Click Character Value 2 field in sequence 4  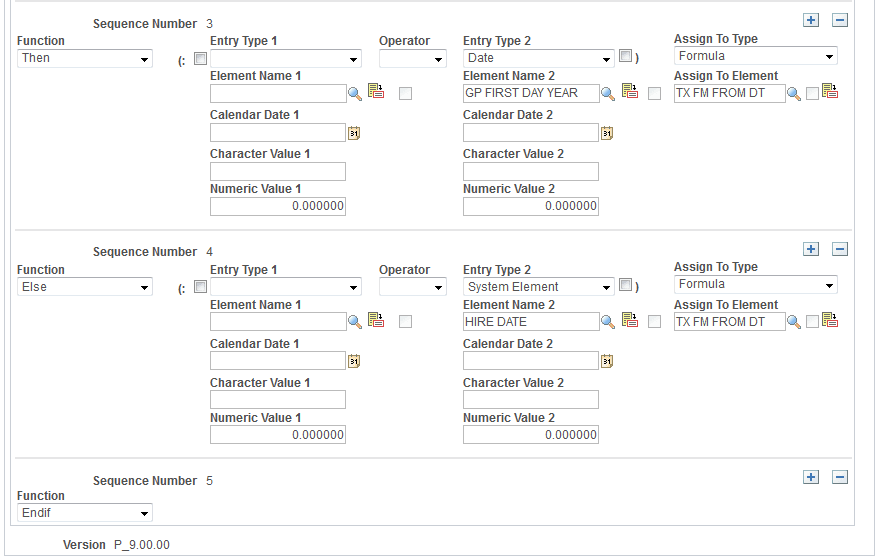coord(530,400)
